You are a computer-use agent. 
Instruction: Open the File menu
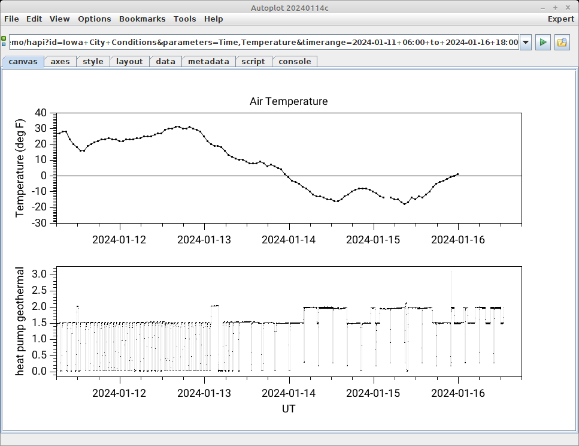11,19
